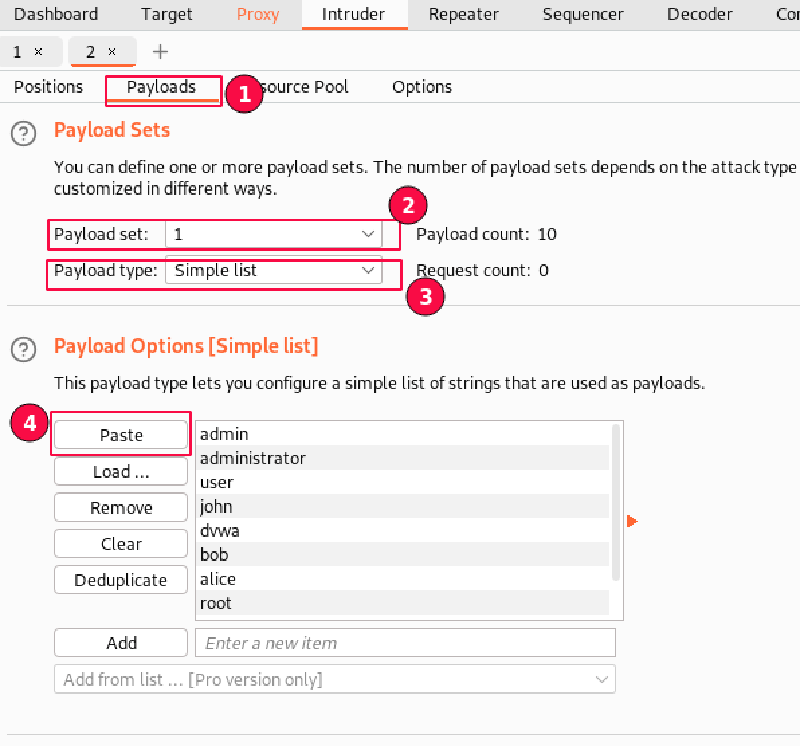Switch to the Repeater tab
The width and height of the screenshot is (800, 746).
pos(462,14)
